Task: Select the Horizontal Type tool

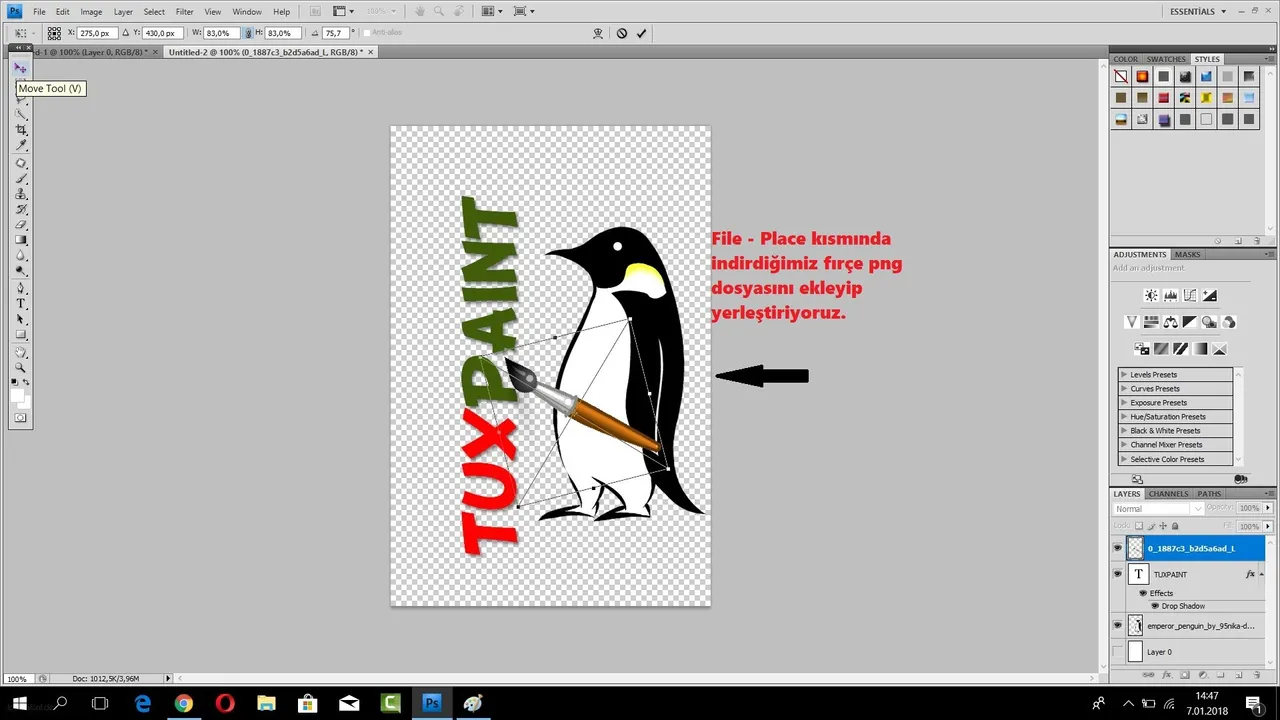Action: (20, 304)
